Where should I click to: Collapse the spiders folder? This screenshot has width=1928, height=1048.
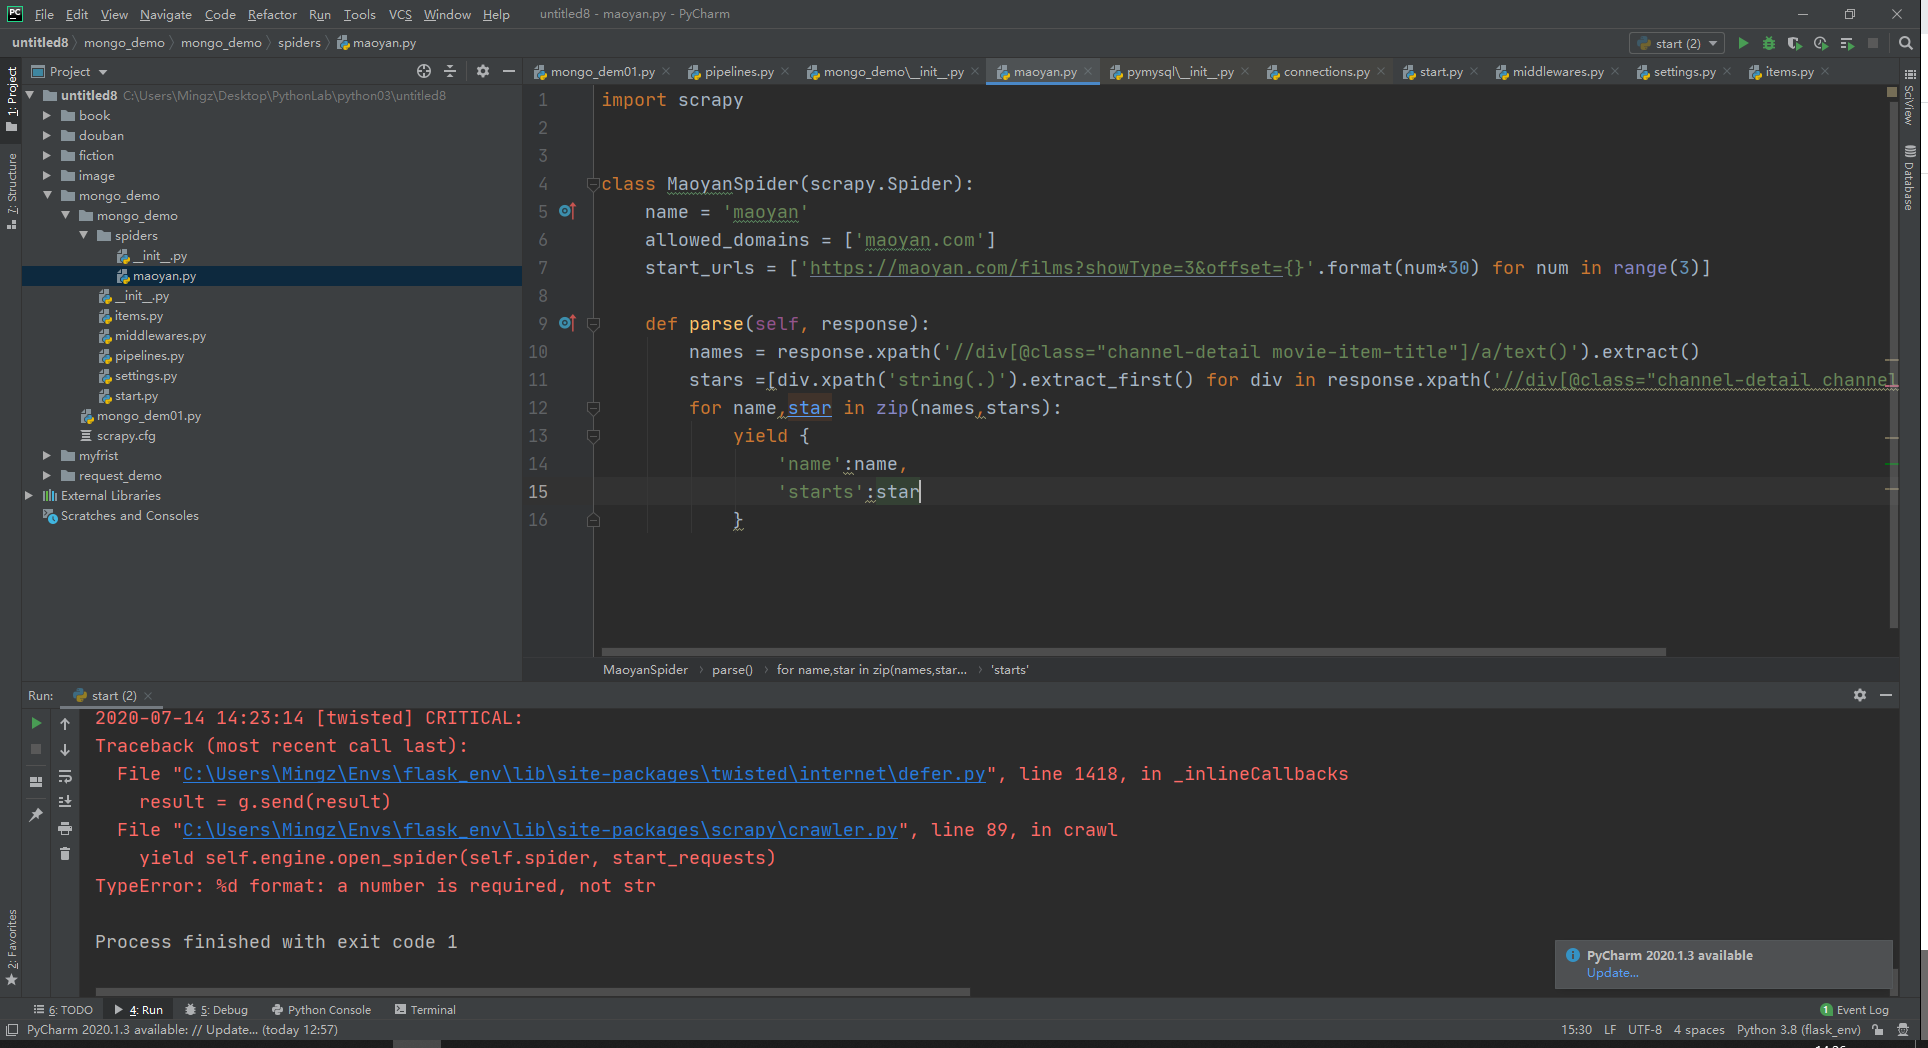83,235
